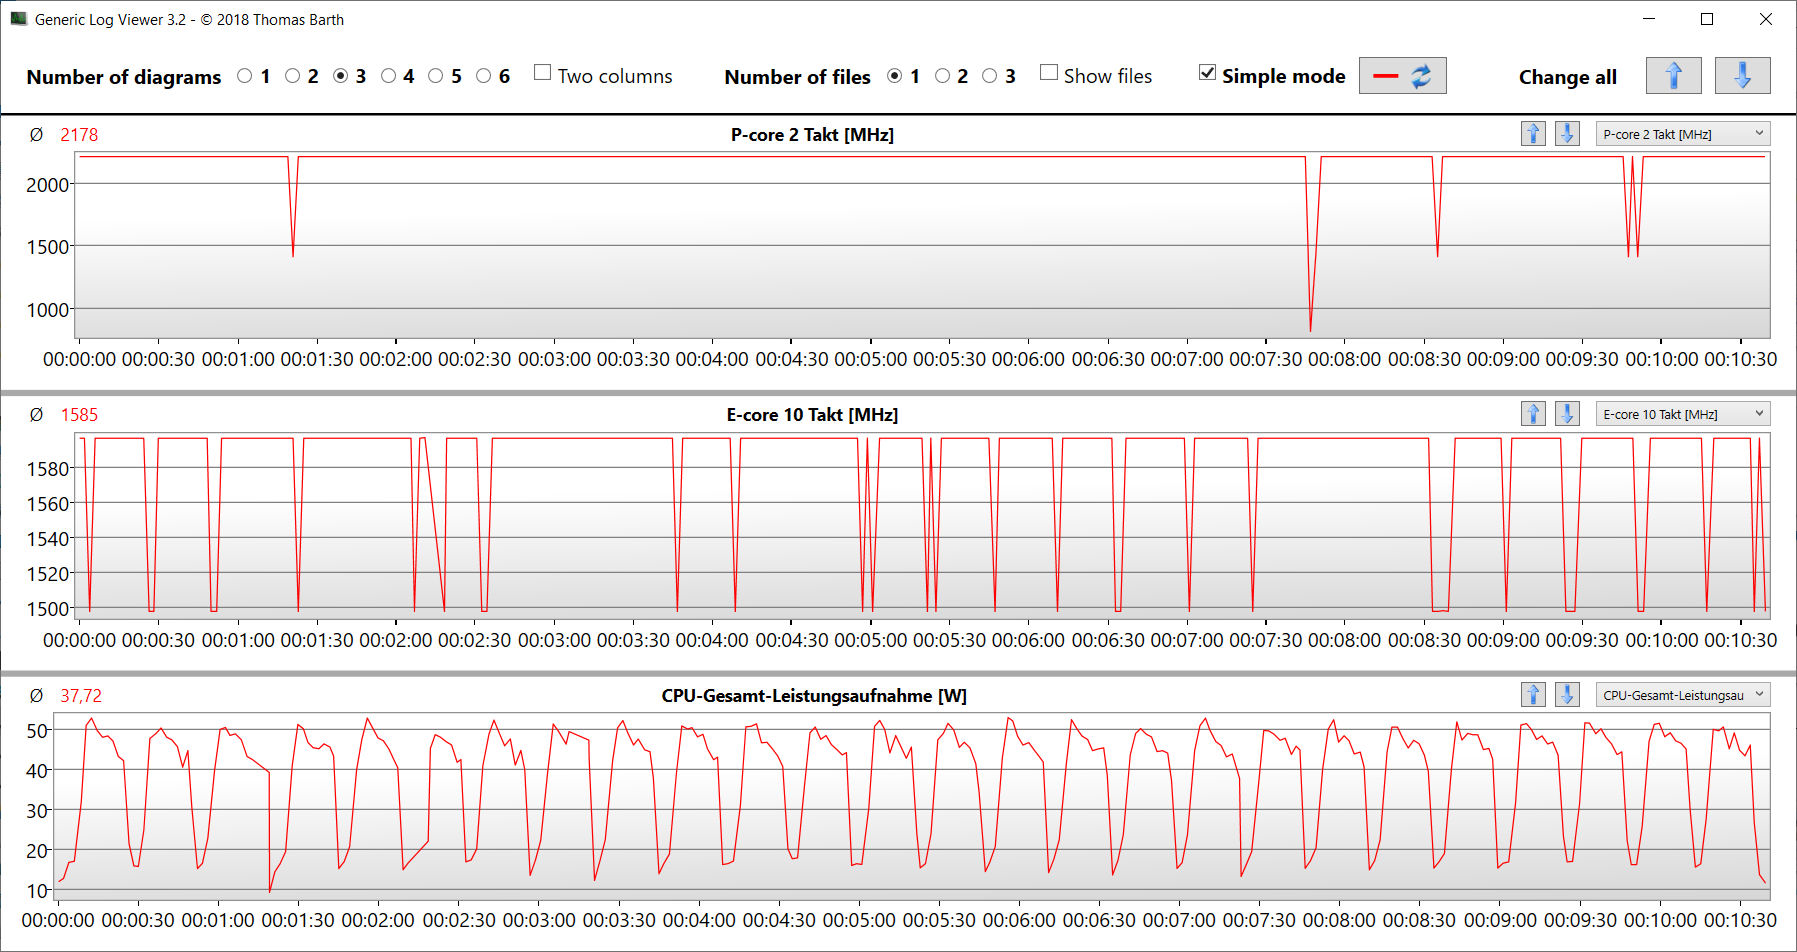Click down arrow for E-core 10 diagram
Image resolution: width=1797 pixels, height=952 pixels.
1567,414
